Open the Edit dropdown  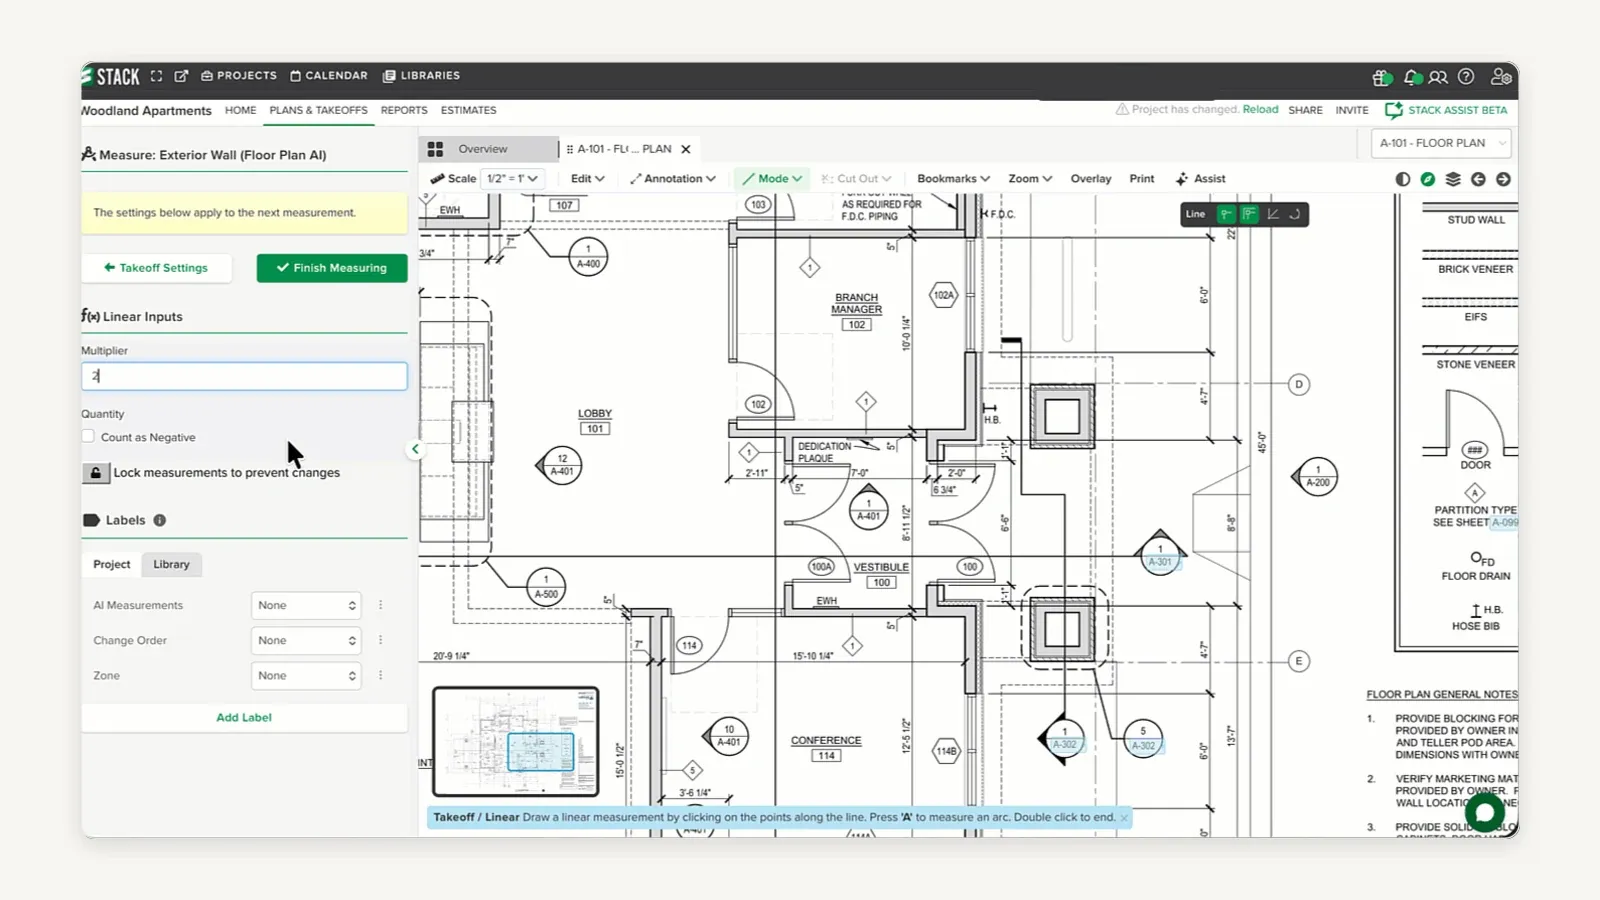coord(588,179)
